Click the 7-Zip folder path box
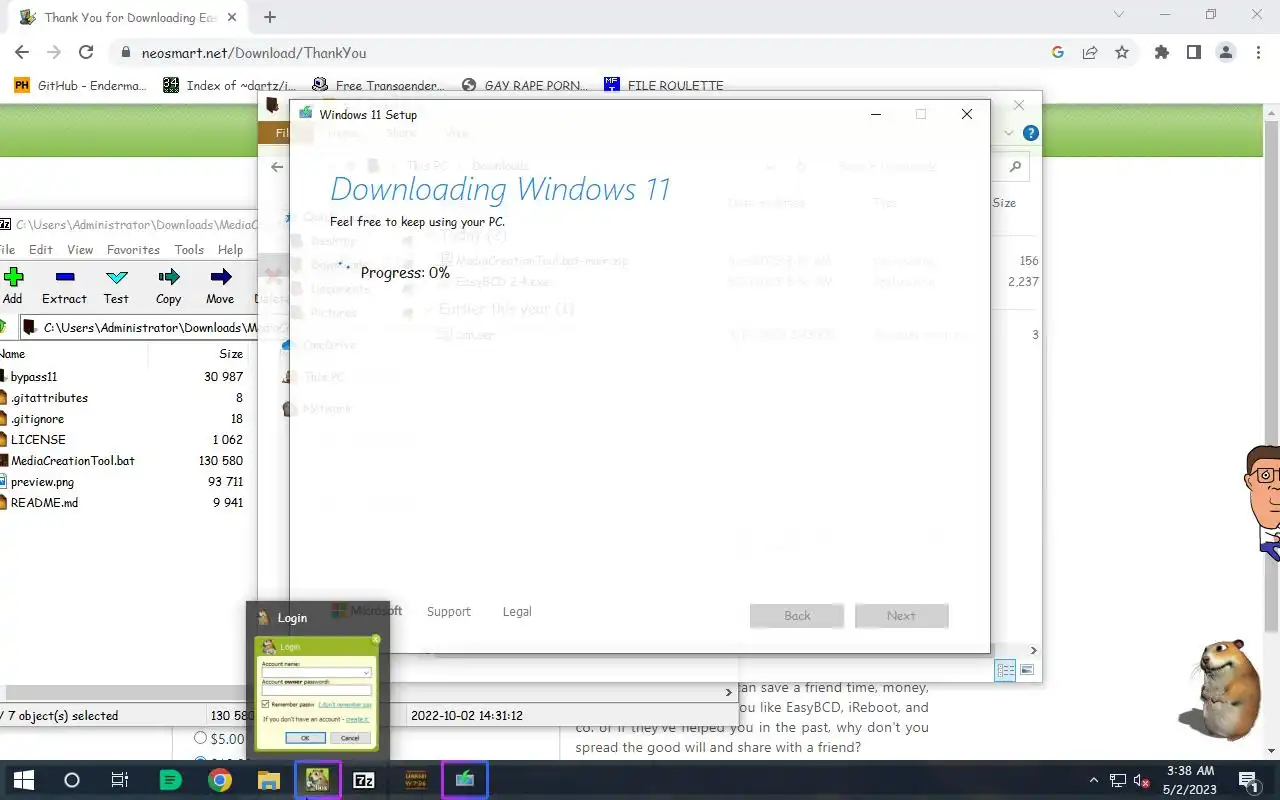Viewport: 1280px width, 800px height. click(x=138, y=327)
